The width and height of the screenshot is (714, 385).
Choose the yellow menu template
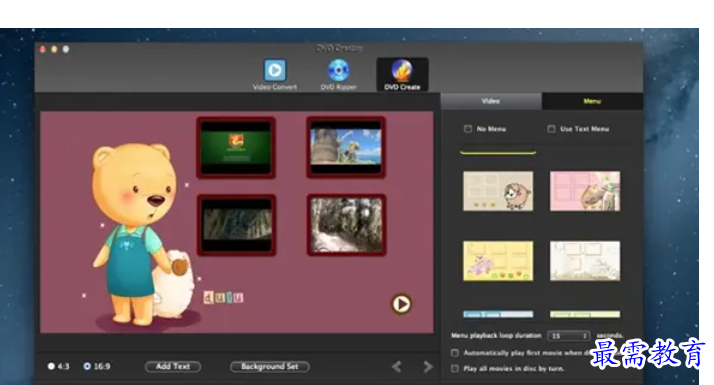(x=498, y=261)
